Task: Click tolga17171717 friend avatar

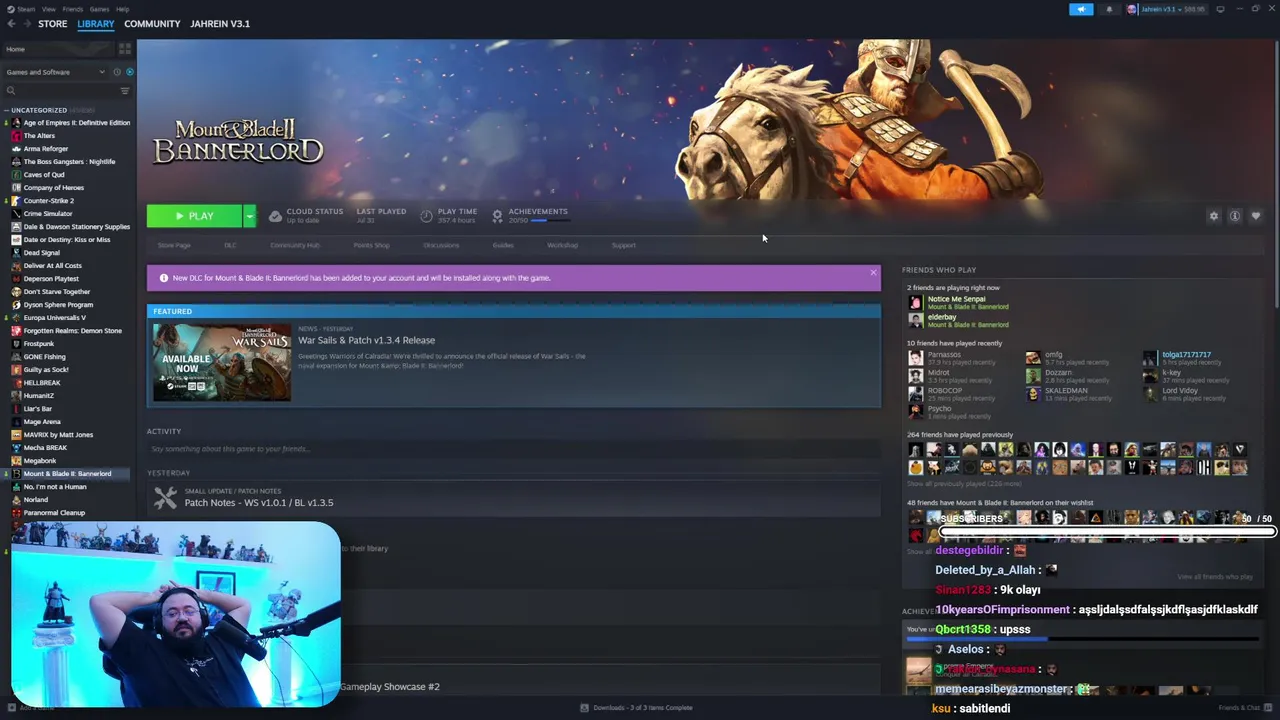Action: click(x=1150, y=358)
